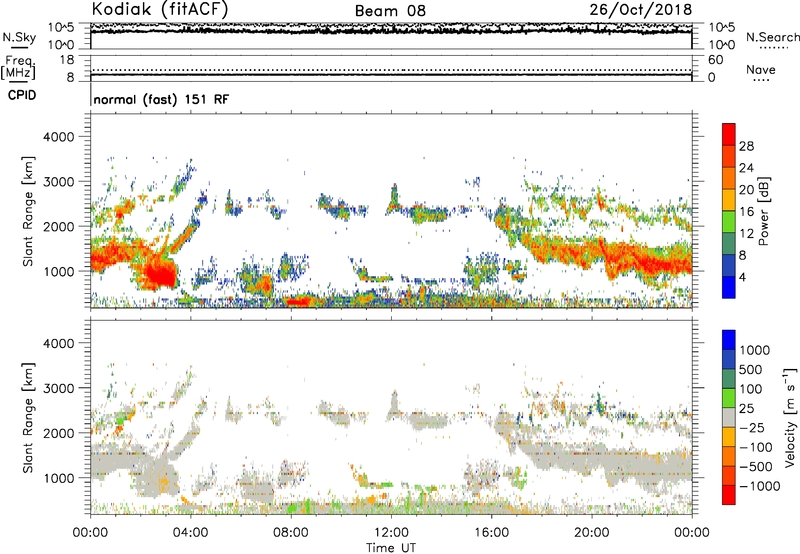
Task: Click the "12:00" time tick label
Action: (391, 533)
